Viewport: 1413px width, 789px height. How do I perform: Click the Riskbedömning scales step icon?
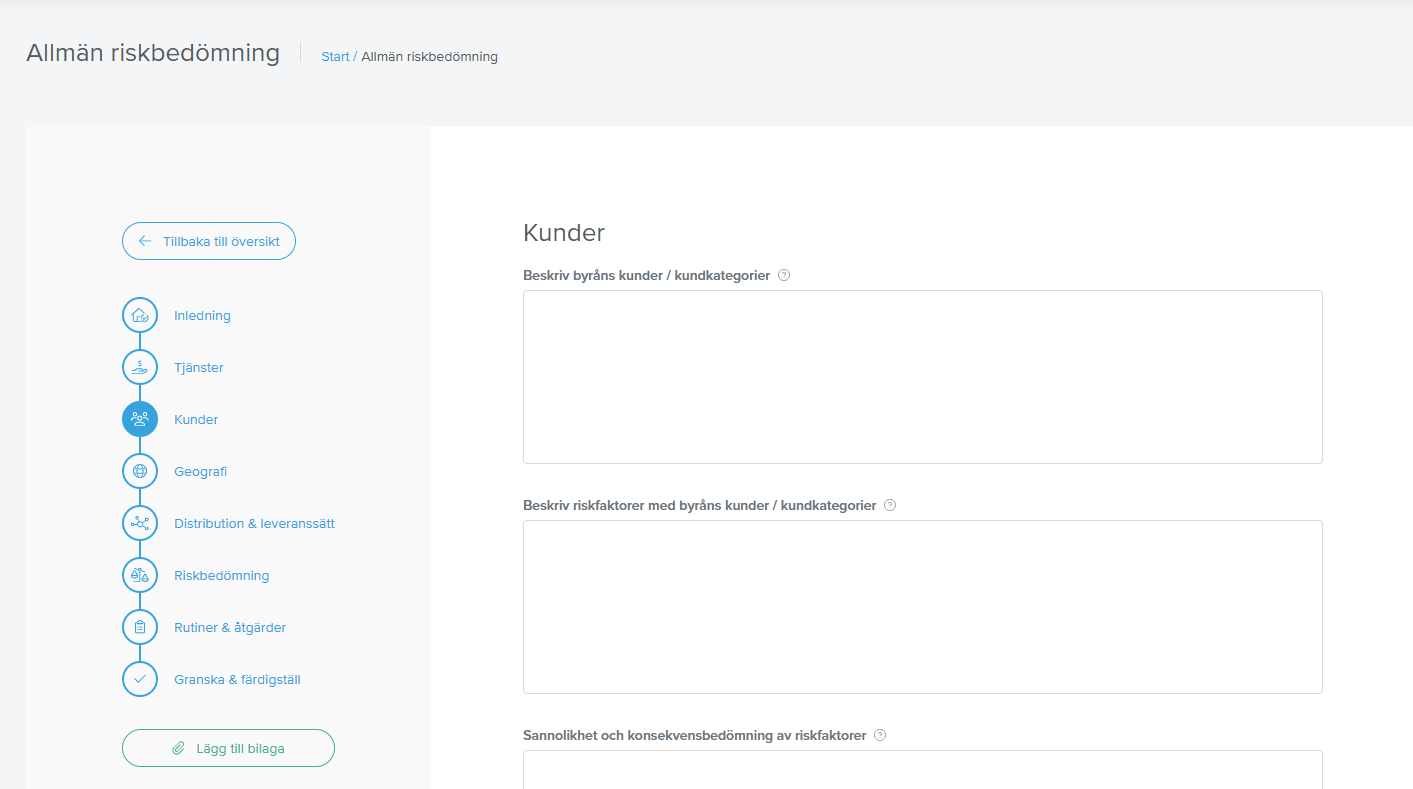(140, 575)
